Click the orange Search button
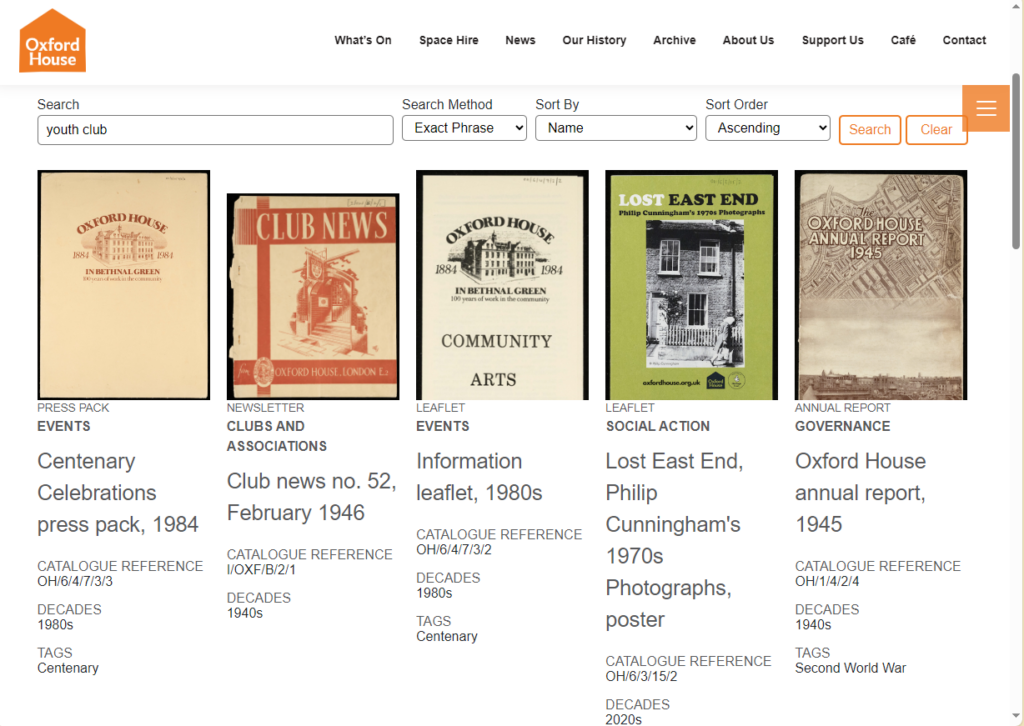The width and height of the screenshot is (1024, 726). [870, 130]
